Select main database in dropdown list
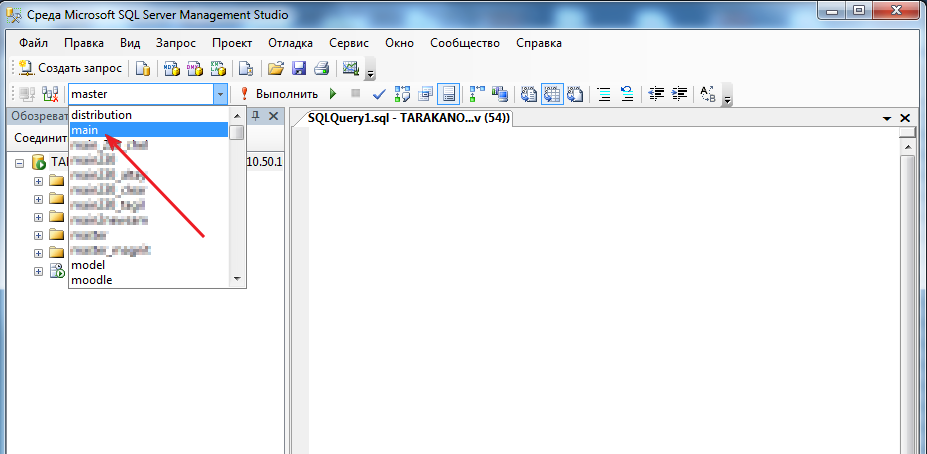 click(x=149, y=129)
